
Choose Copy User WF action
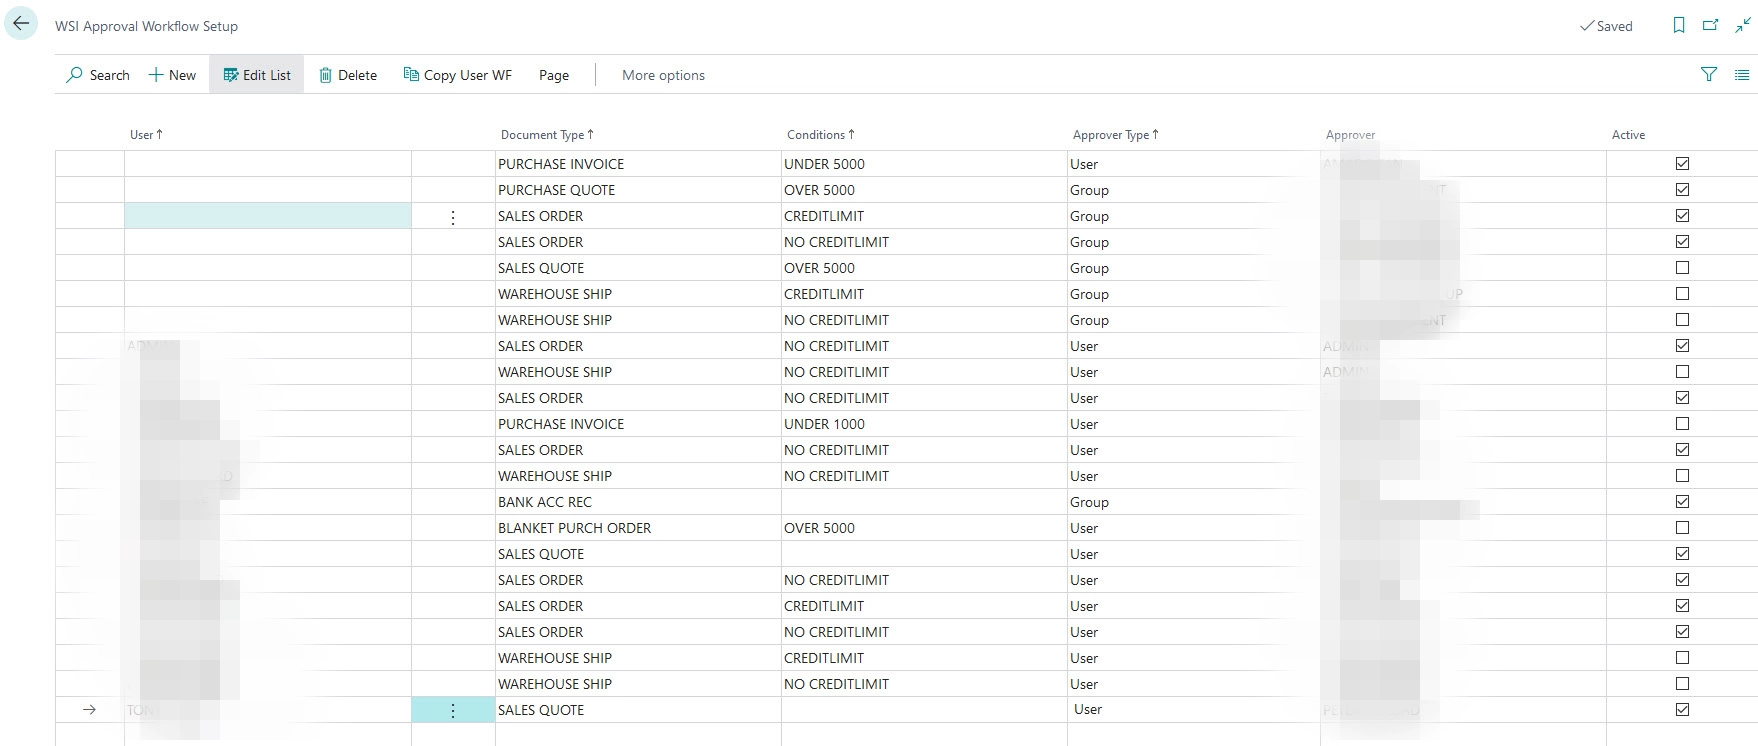click(x=458, y=75)
